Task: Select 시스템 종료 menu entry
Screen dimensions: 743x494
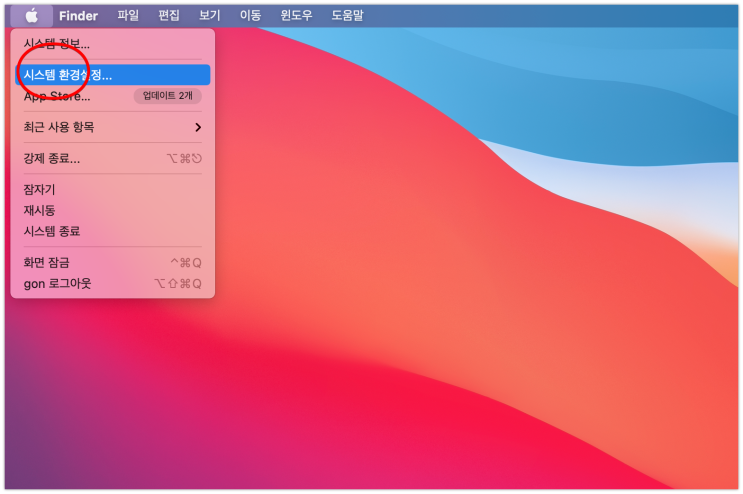Action: coord(113,231)
